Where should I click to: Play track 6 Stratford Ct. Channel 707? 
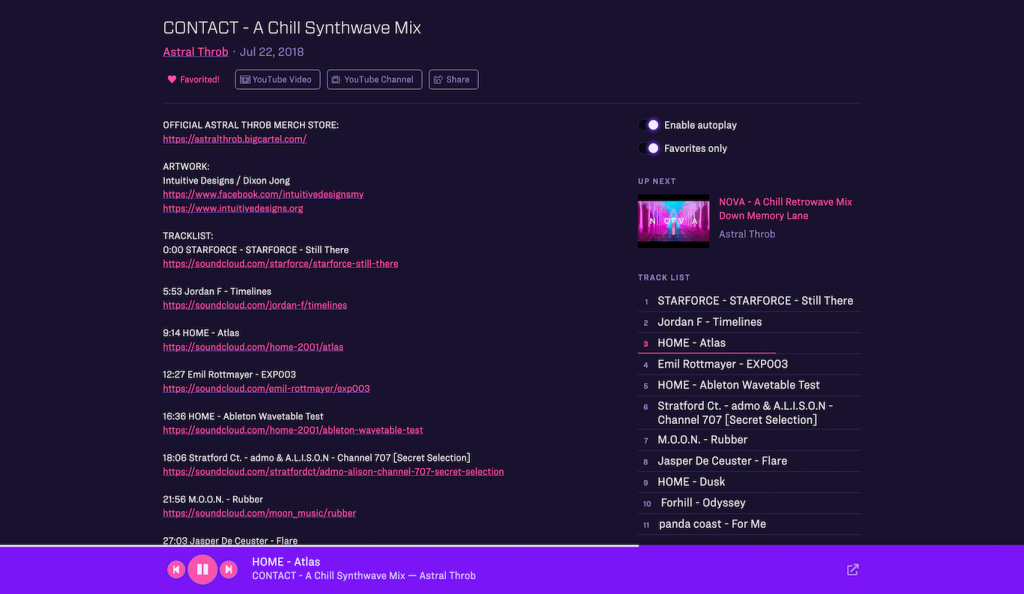(x=749, y=413)
